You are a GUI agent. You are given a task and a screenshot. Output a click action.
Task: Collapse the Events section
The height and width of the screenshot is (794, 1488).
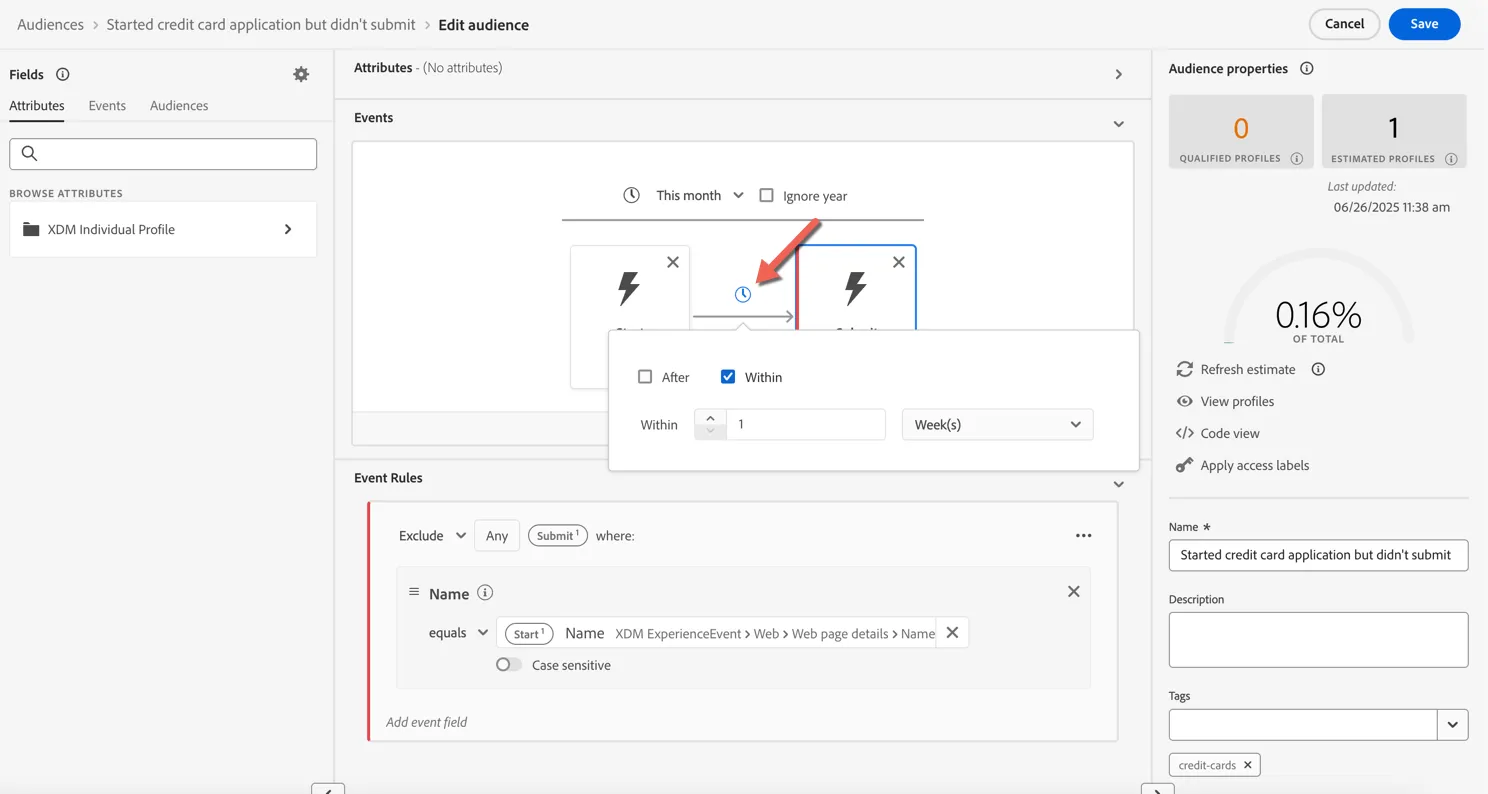1118,124
